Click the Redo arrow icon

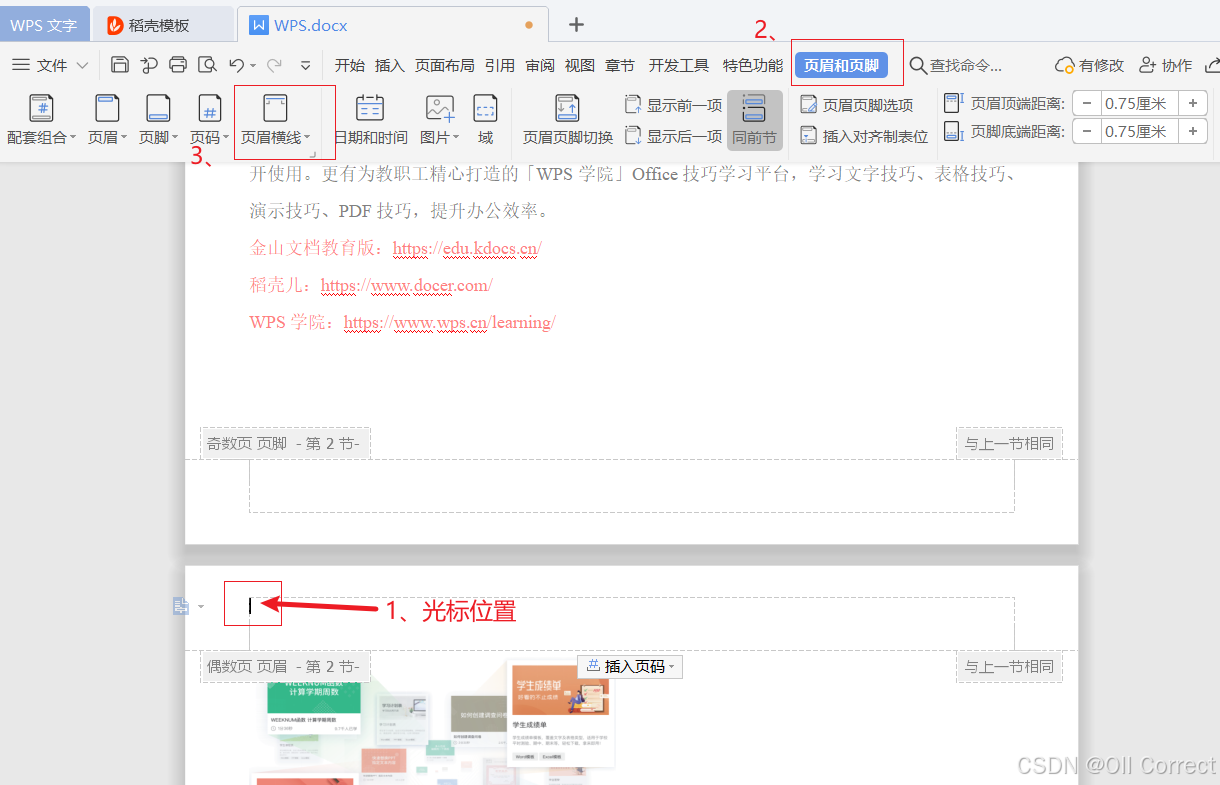pyautogui.click(x=274, y=65)
